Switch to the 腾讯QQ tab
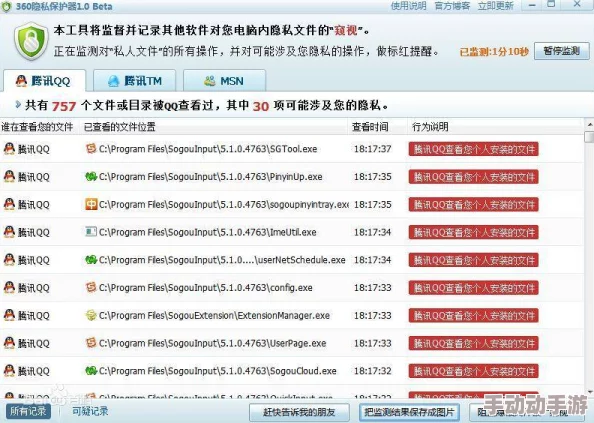The image size is (594, 423). click(44, 81)
